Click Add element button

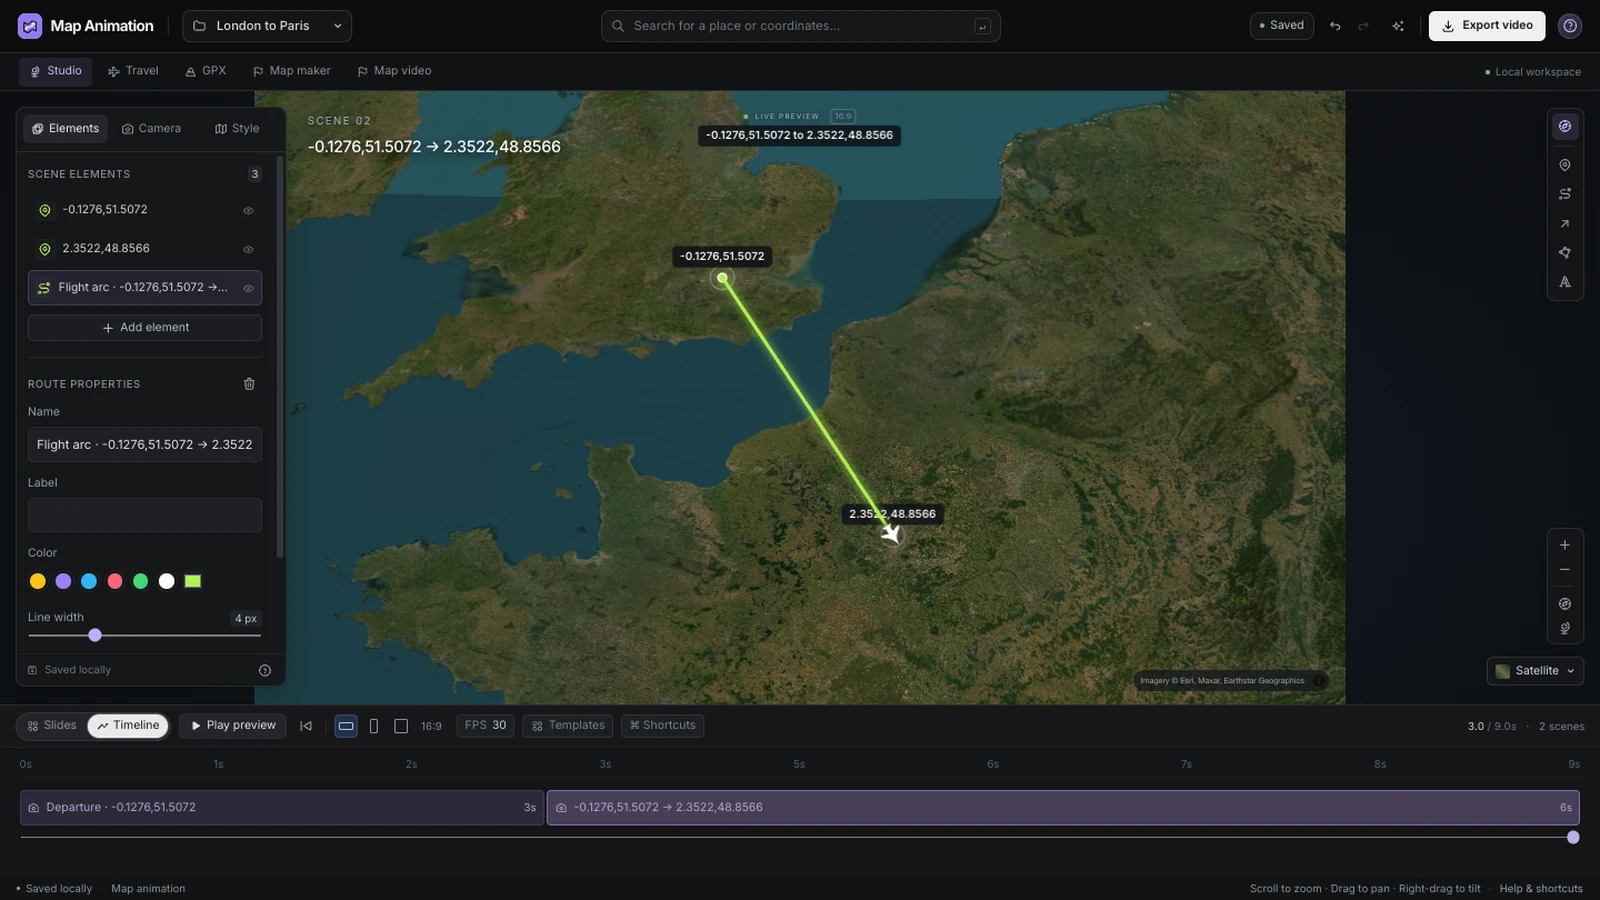click(145, 328)
